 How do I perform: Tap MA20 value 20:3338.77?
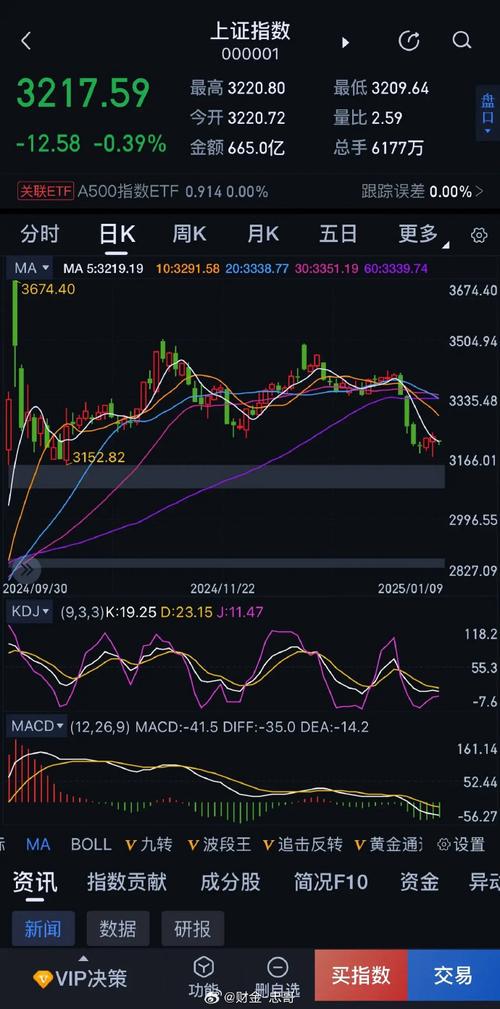pyautogui.click(x=257, y=268)
